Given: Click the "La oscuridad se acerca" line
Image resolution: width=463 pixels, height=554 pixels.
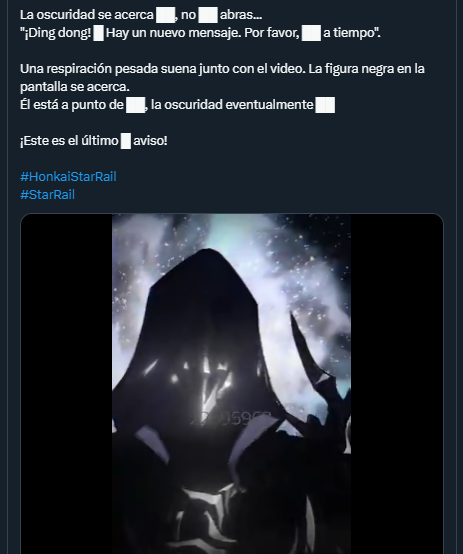Looking at the screenshot, I should point(87,15).
